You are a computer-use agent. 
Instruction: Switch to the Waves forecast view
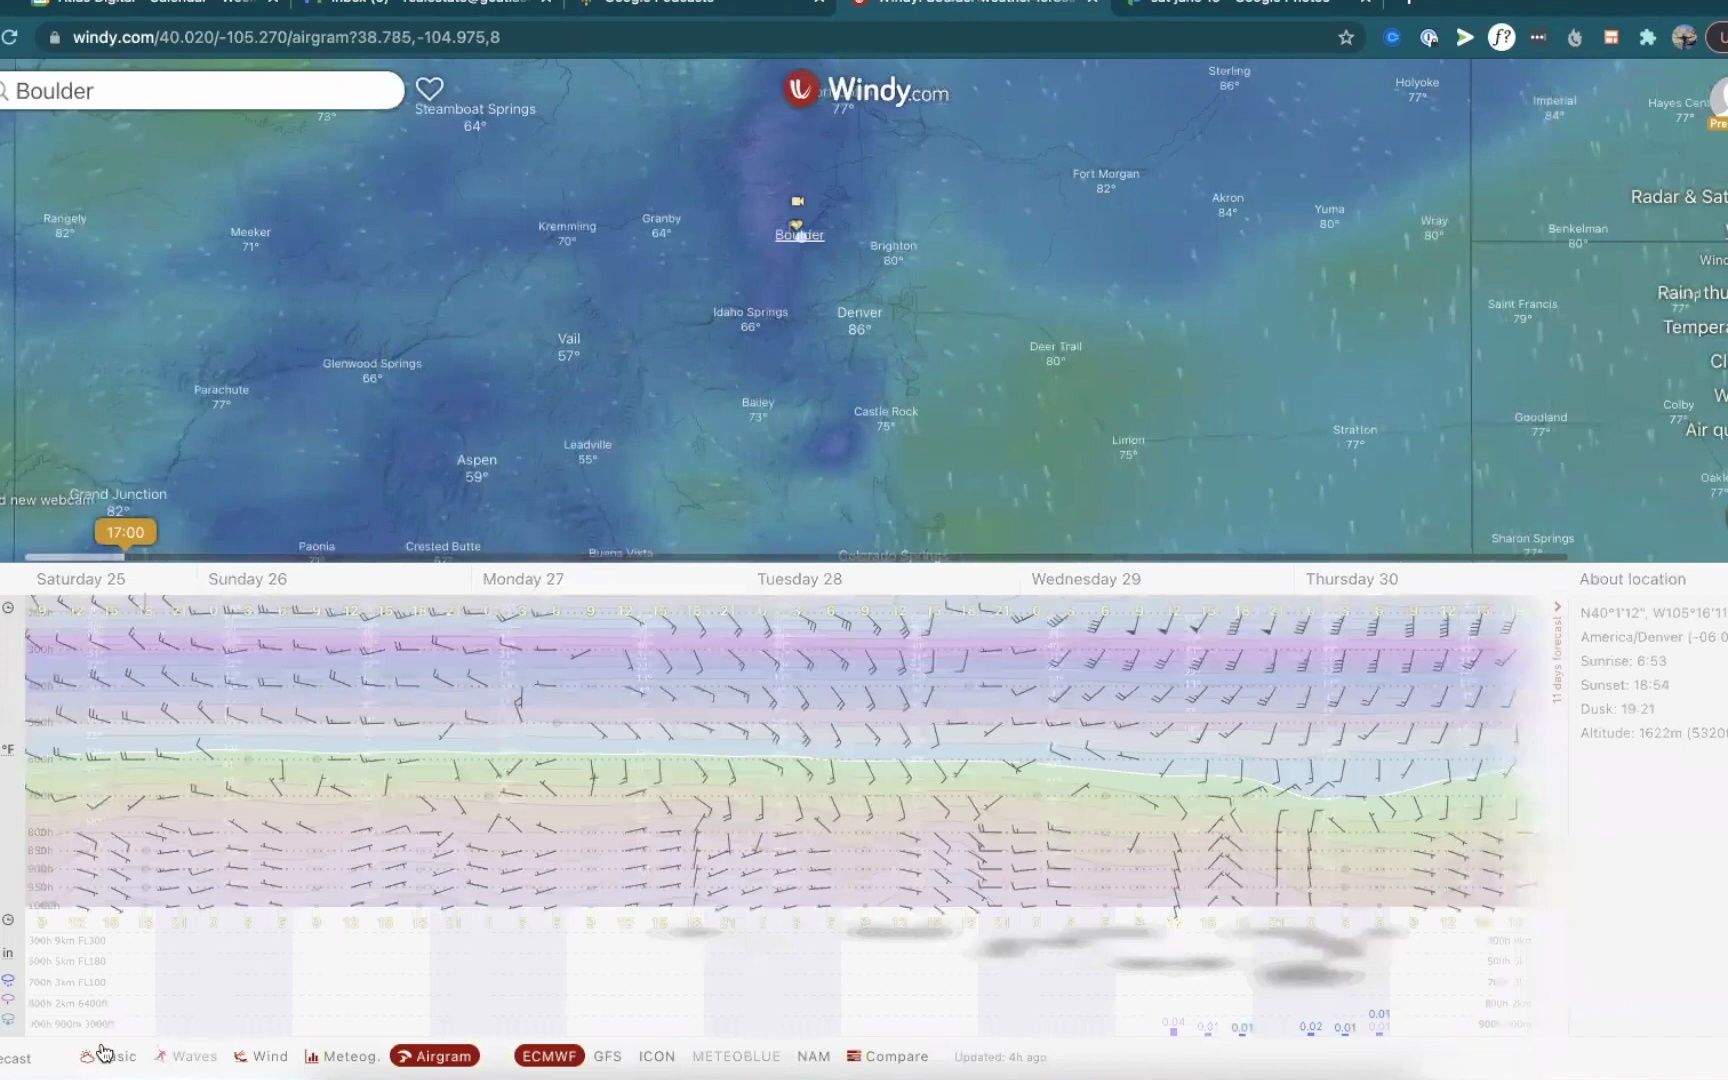tap(185, 1056)
